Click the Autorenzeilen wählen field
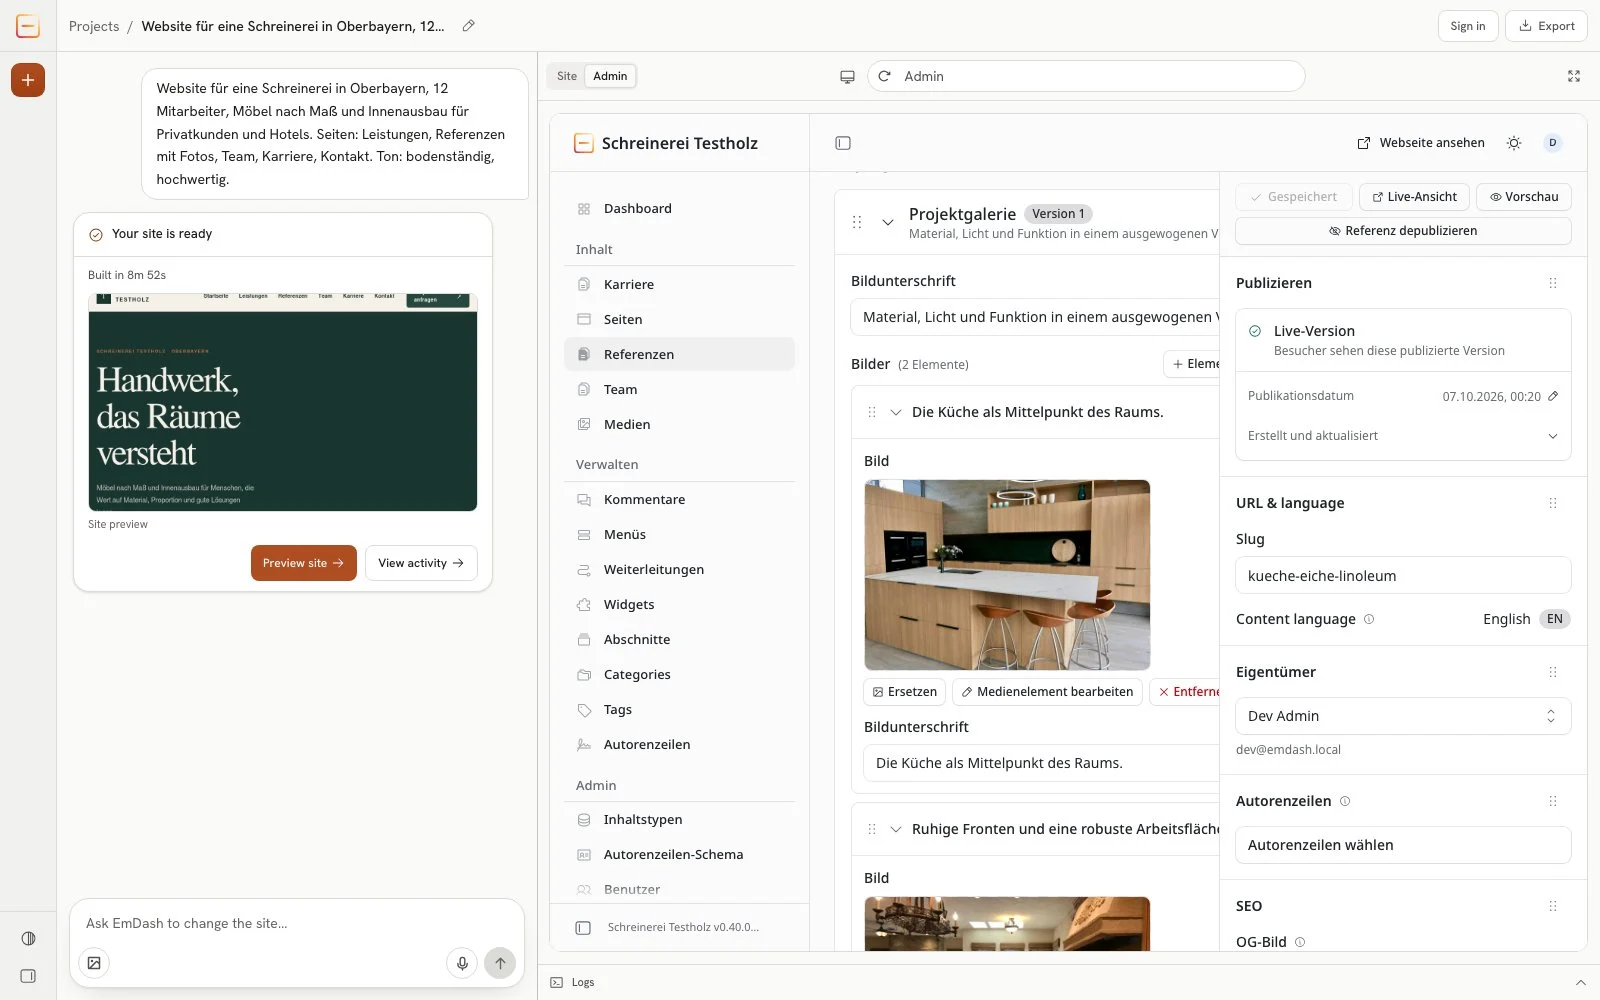 (1403, 845)
